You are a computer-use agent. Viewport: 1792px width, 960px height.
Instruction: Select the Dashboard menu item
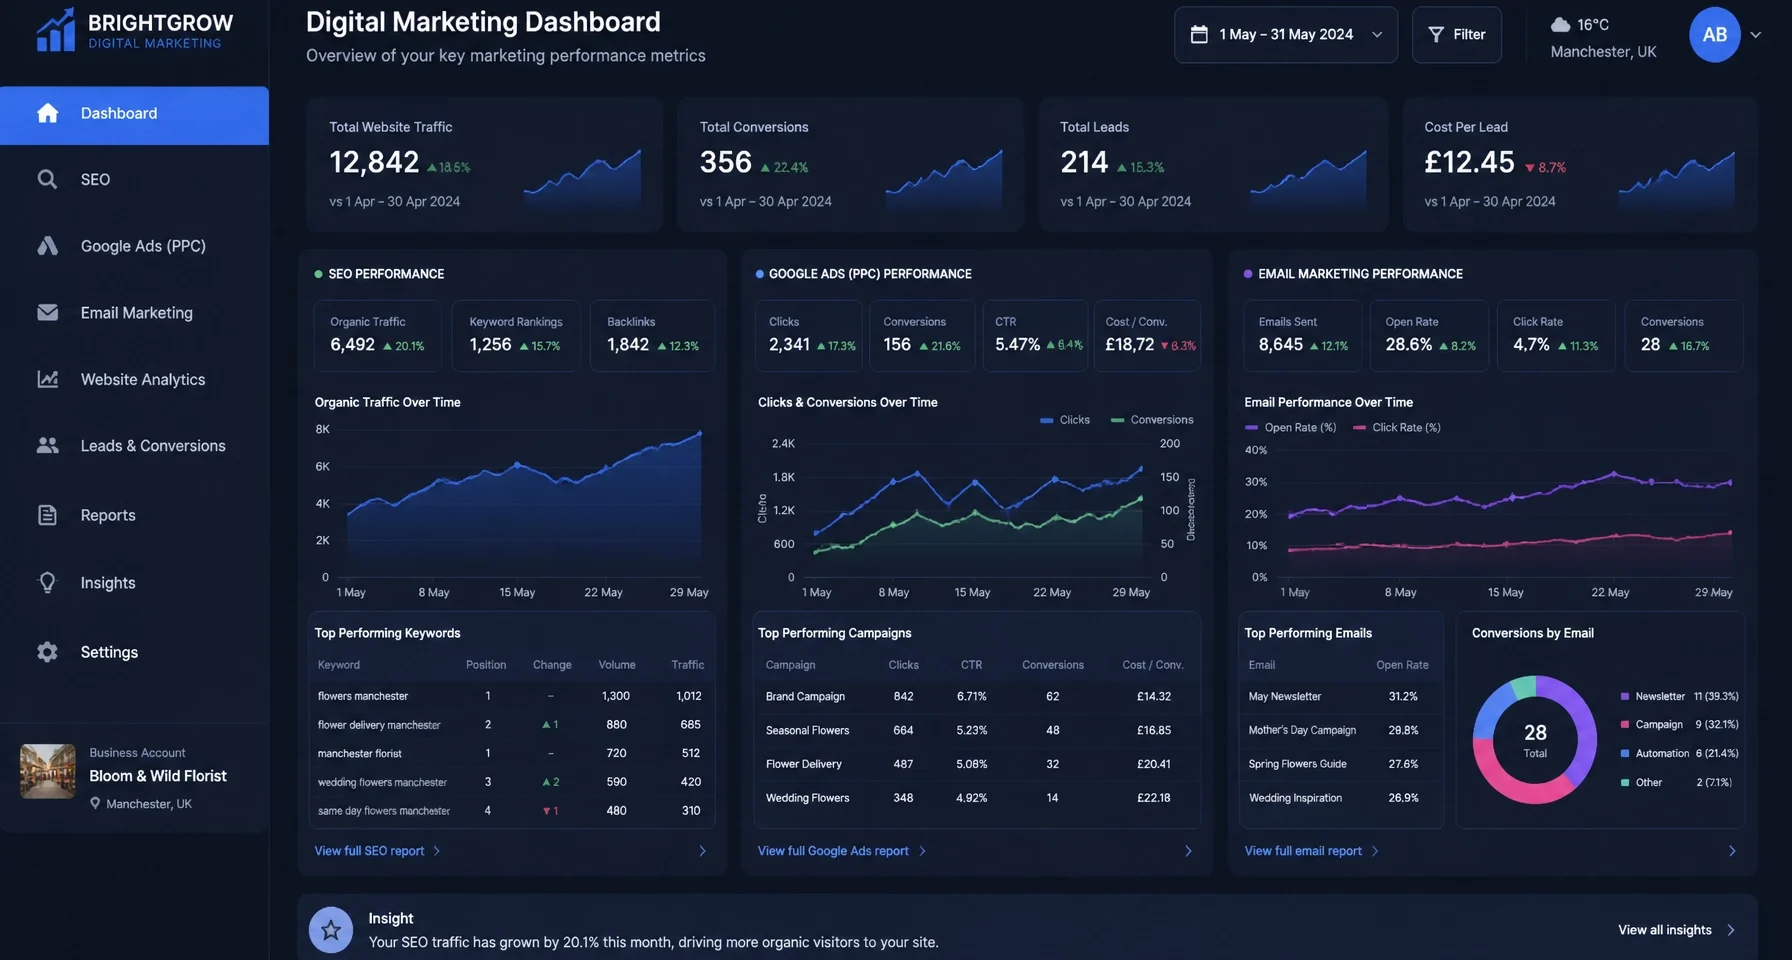coord(134,115)
